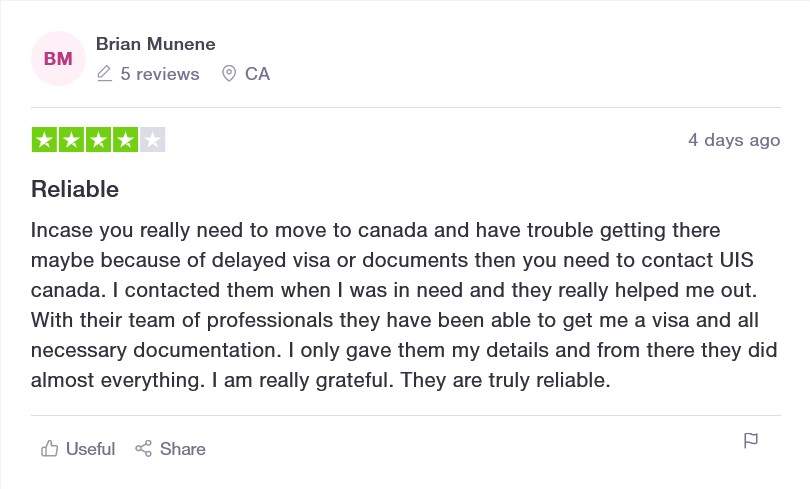Open the Reliable review title

(x=75, y=189)
